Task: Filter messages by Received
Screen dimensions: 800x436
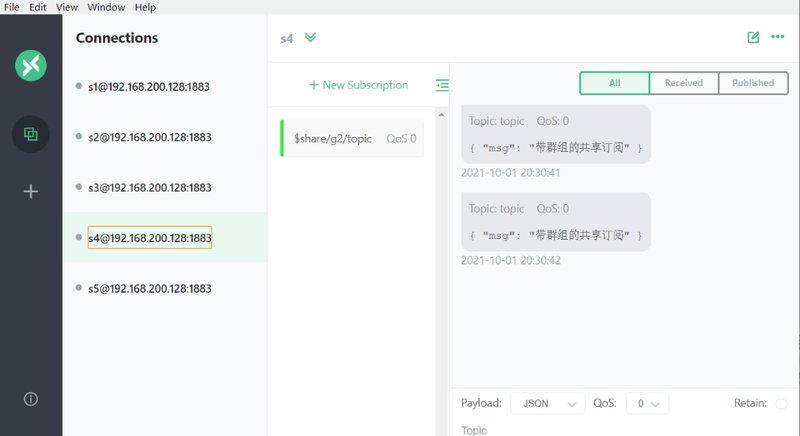Action: pos(684,83)
